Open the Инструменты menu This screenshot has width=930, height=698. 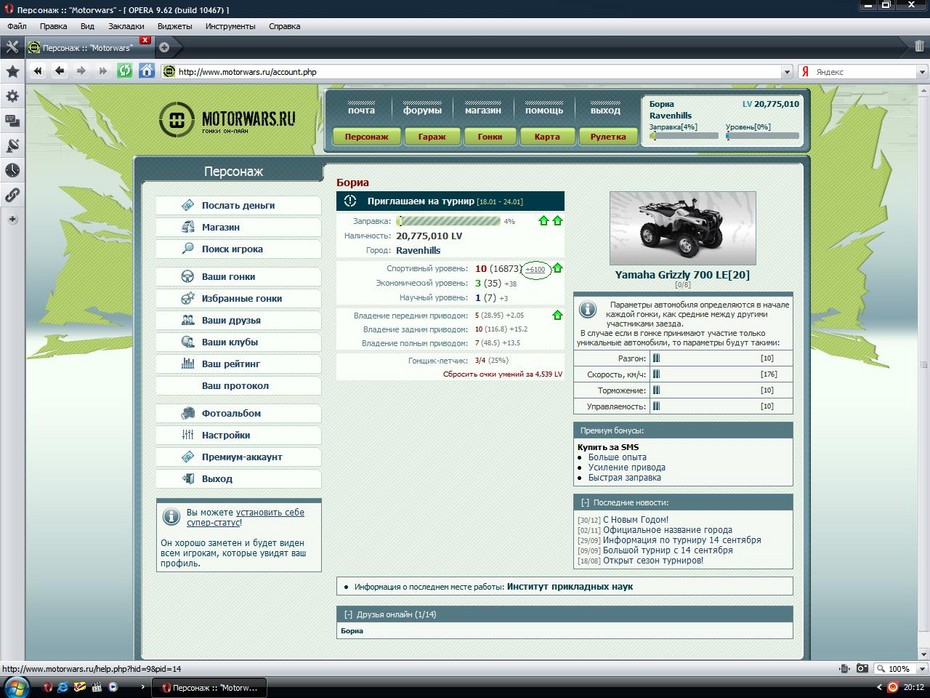click(x=230, y=26)
